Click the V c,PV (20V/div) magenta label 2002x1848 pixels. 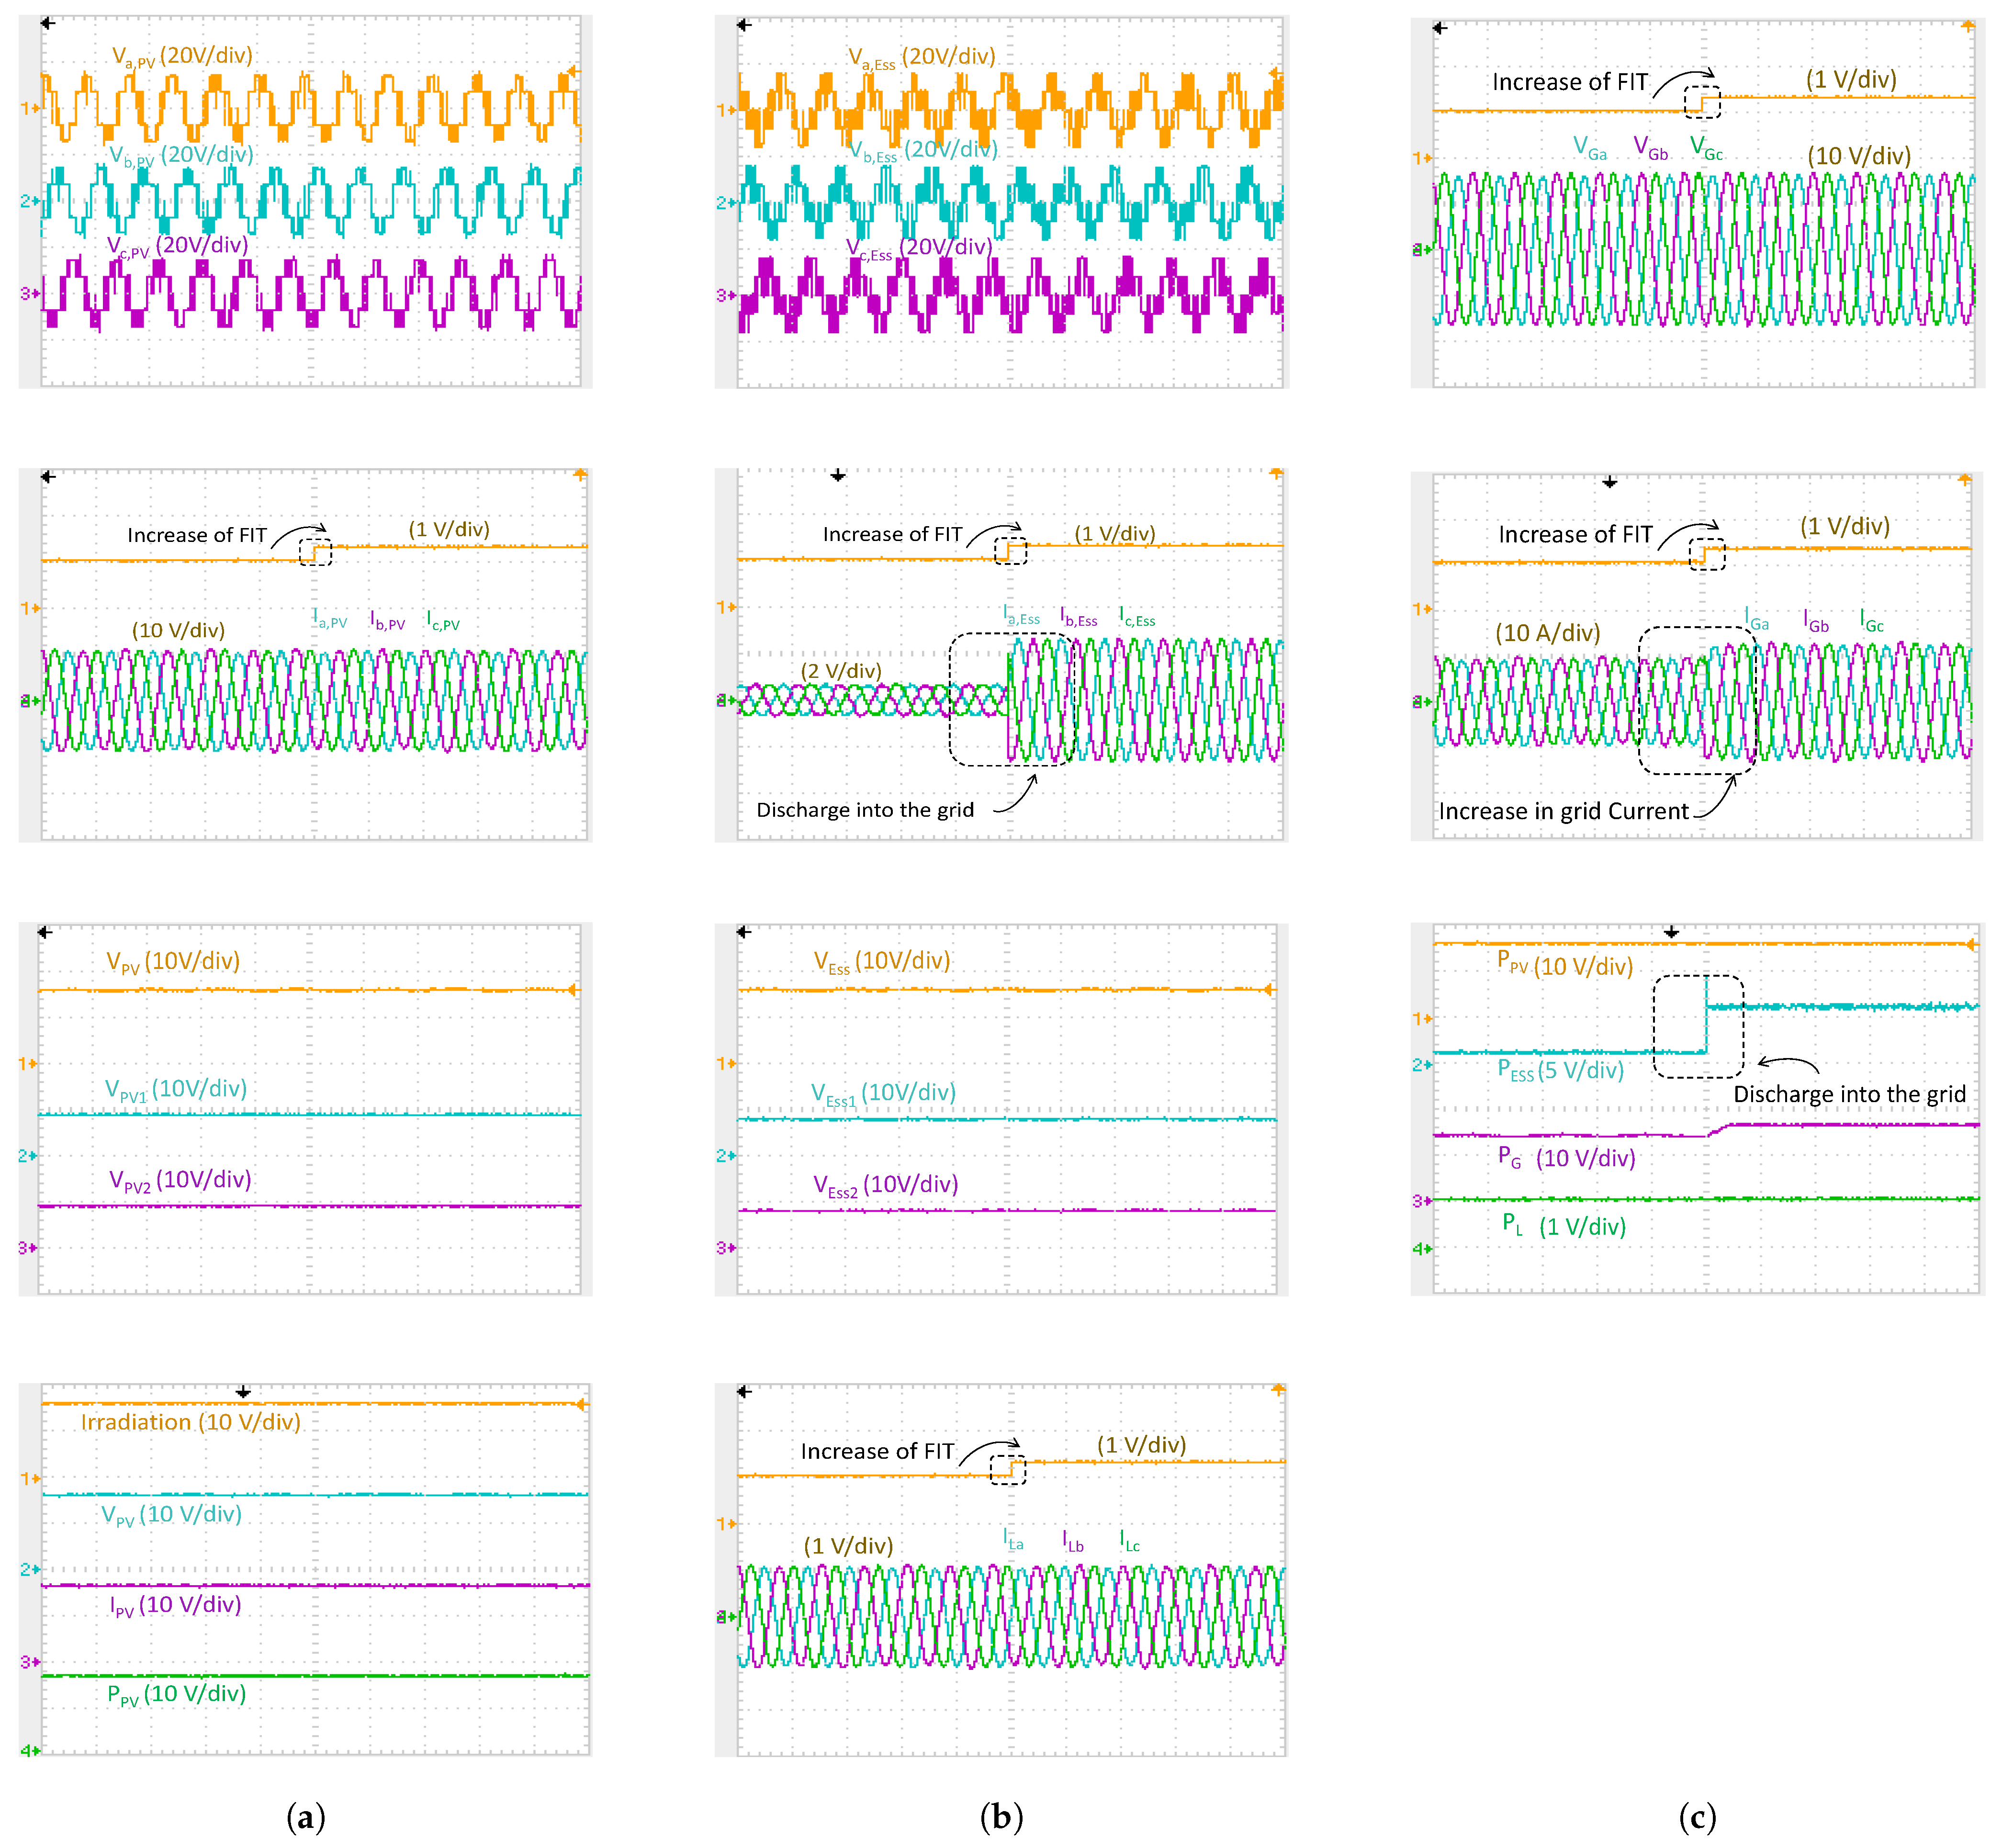[x=178, y=246]
